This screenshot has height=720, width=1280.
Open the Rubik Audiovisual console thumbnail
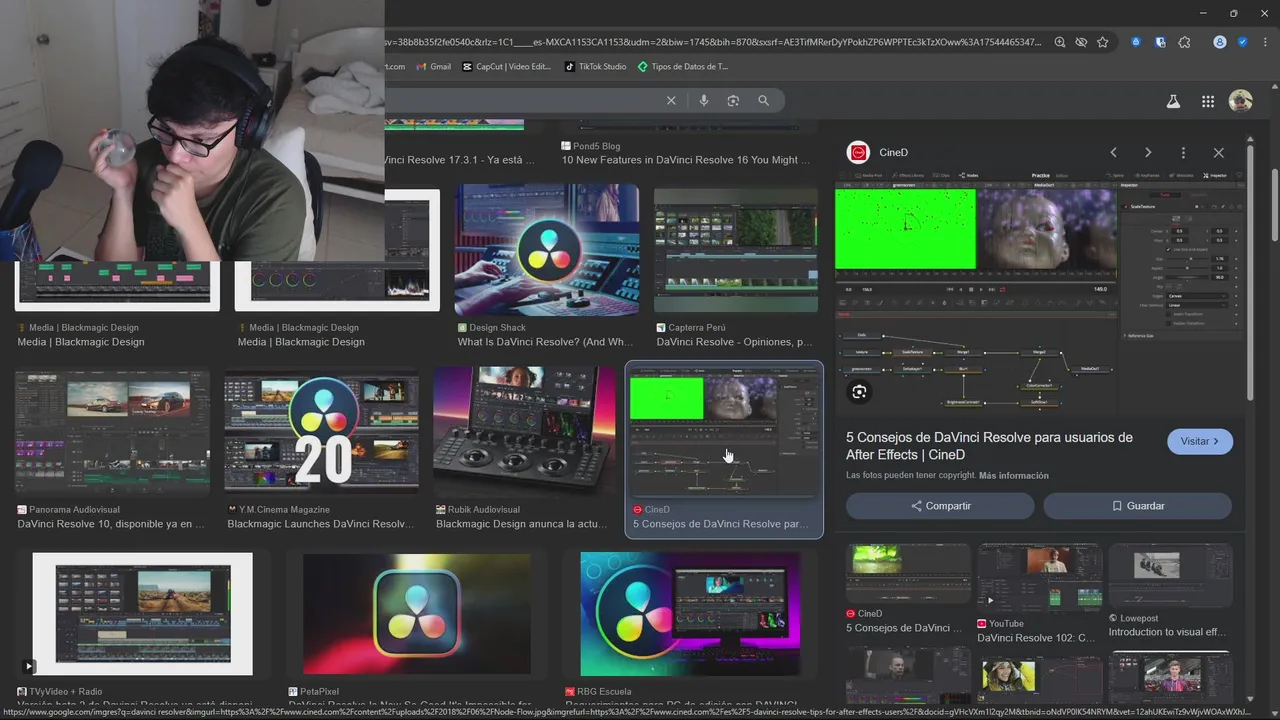(x=525, y=432)
